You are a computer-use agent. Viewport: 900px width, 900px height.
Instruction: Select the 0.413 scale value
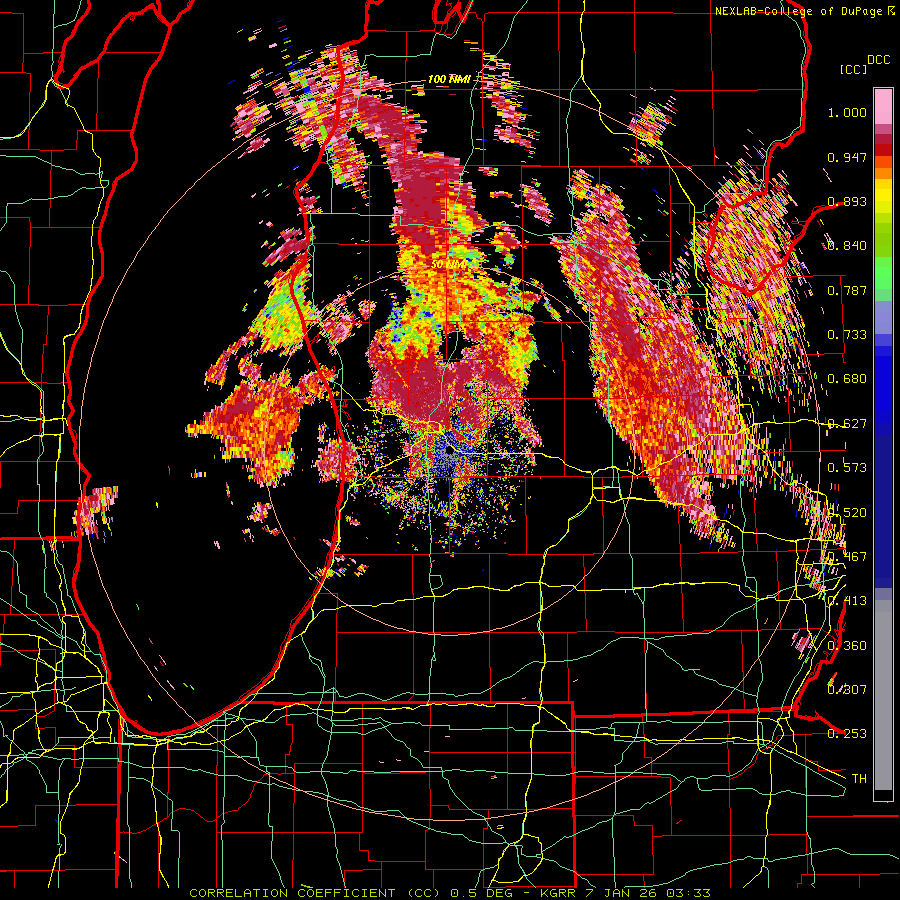(847, 601)
